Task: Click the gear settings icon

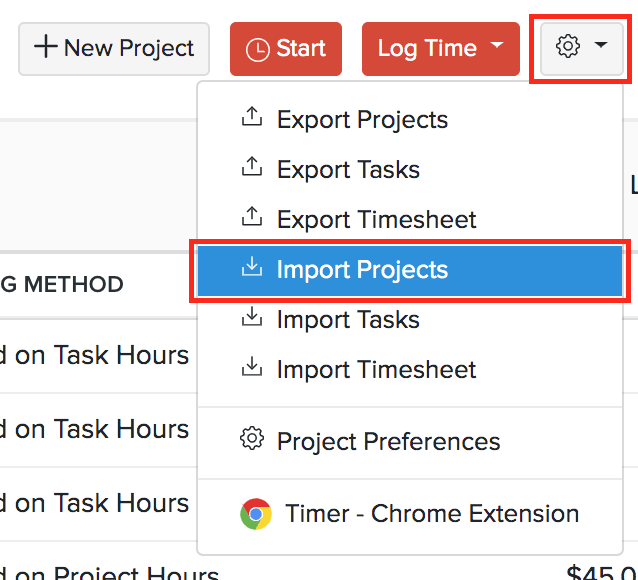Action: pos(568,47)
